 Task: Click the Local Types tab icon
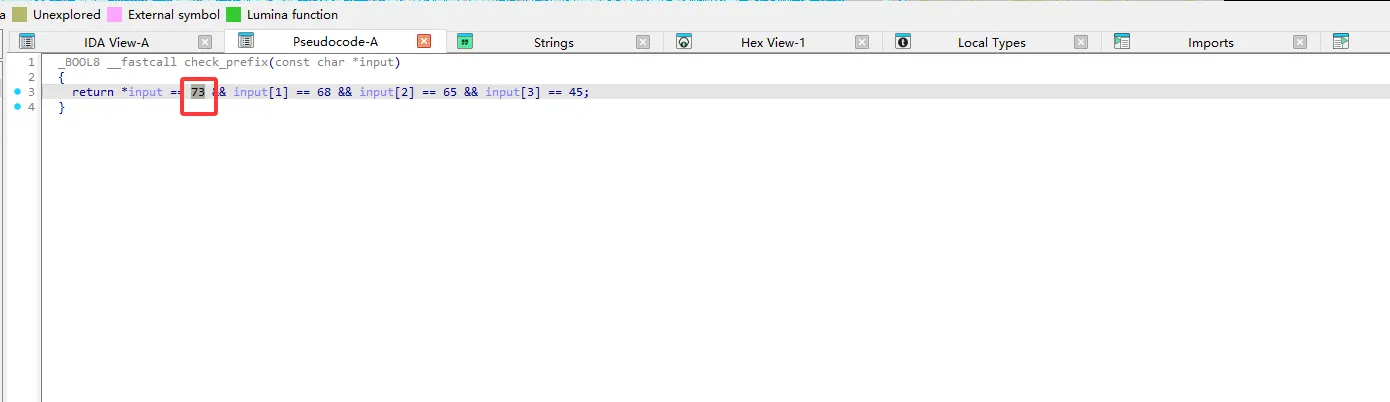coord(903,42)
